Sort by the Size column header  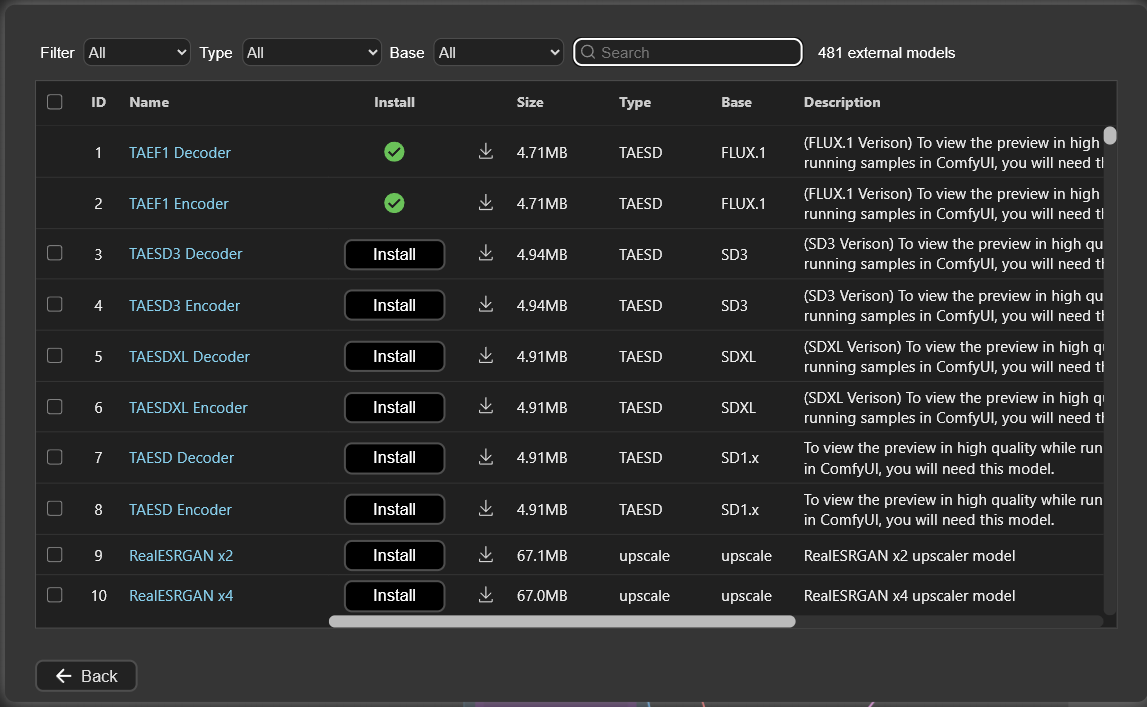coord(530,102)
